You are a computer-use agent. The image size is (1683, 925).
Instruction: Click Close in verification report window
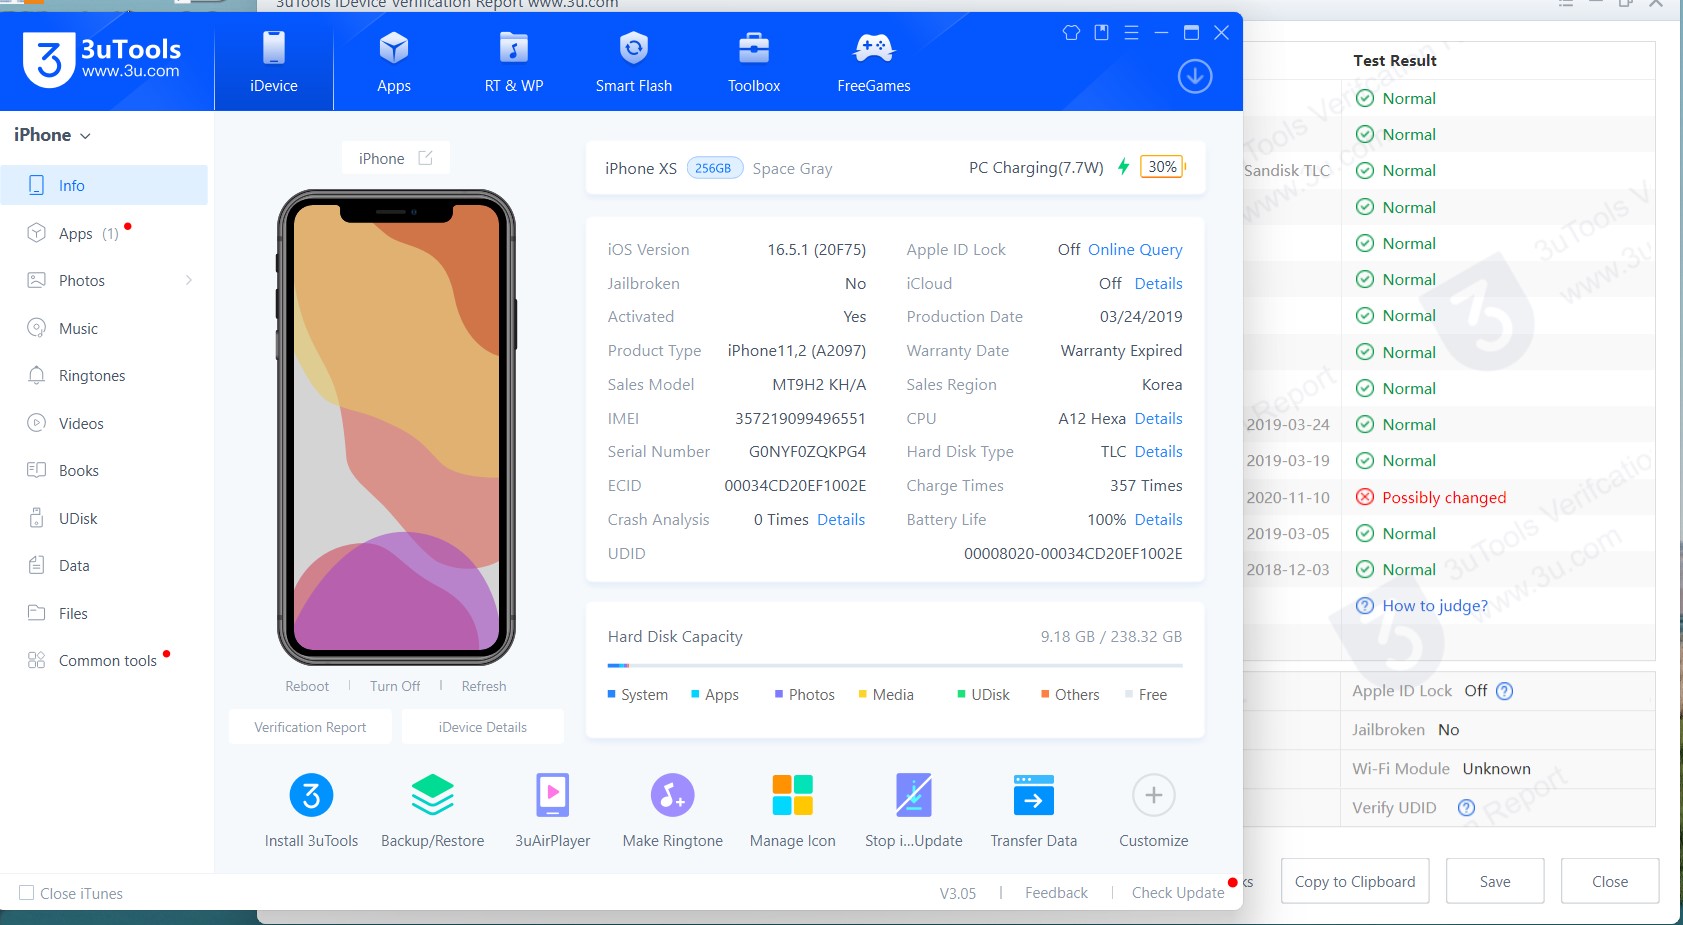[1610, 881]
